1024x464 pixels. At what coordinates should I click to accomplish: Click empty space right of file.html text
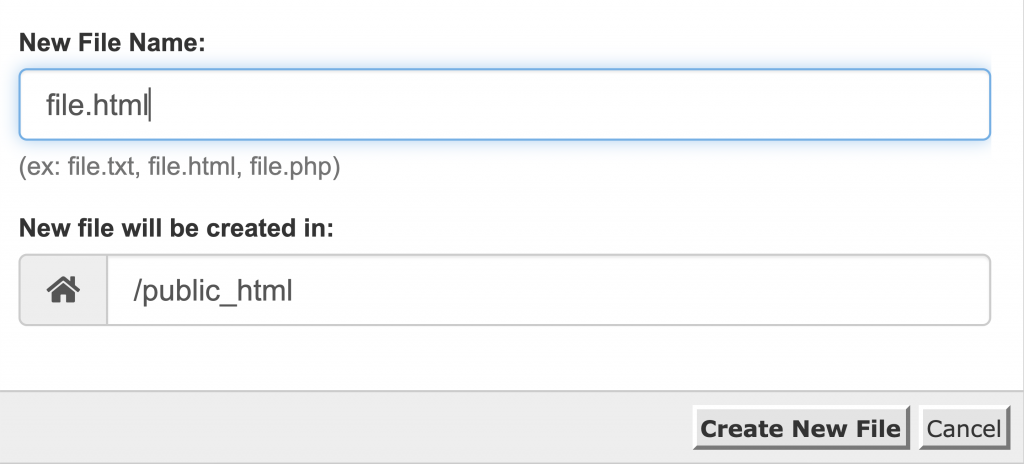pyautogui.click(x=570, y=104)
